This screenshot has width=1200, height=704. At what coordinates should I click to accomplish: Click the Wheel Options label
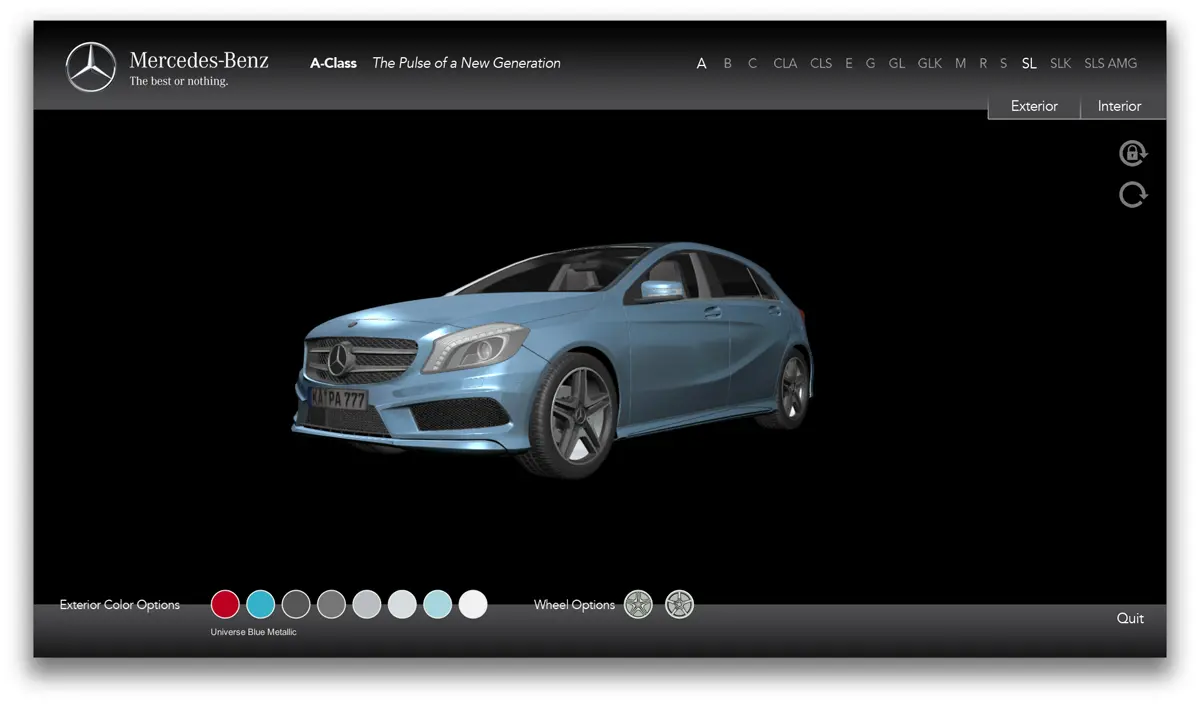pos(574,605)
